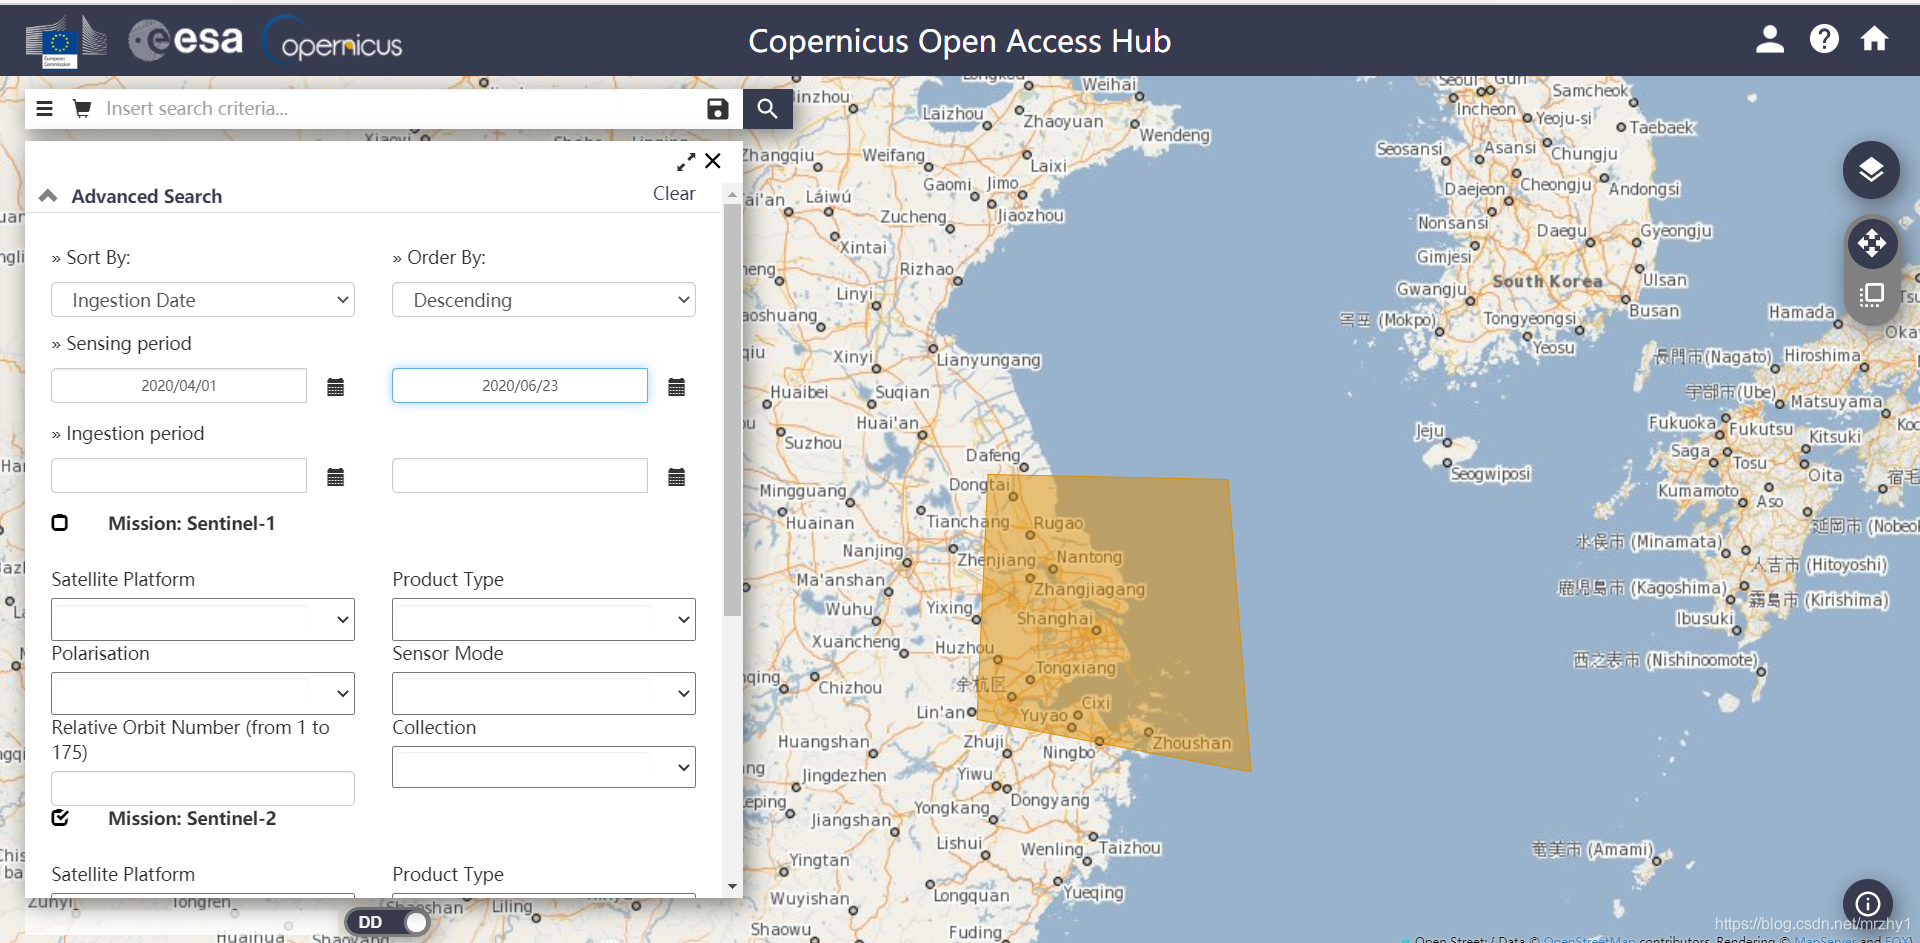
Task: Enable Mission: Sentinel-1 checkbox
Action: click(60, 523)
